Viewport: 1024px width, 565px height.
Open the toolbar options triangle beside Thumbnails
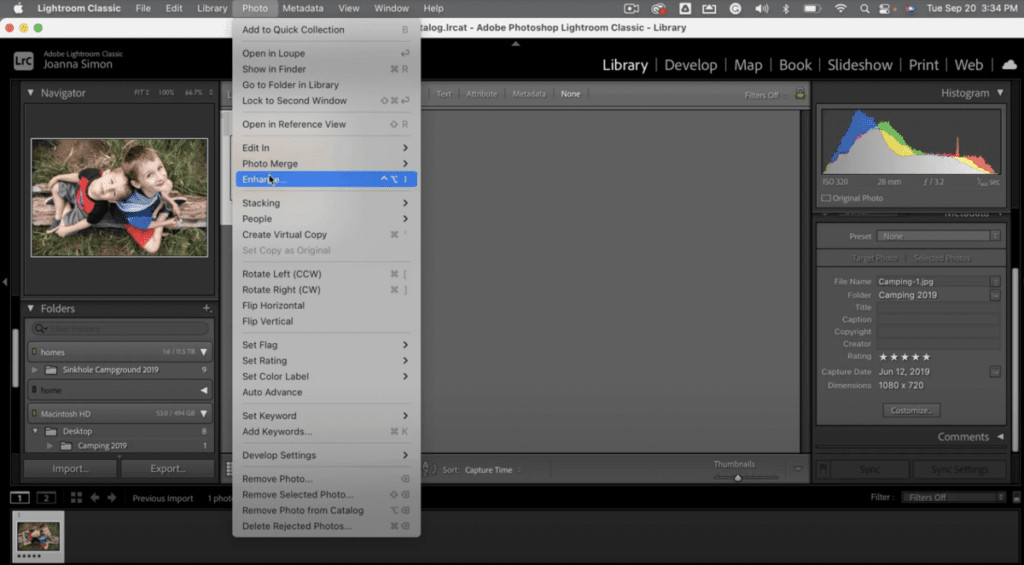[x=798, y=469]
